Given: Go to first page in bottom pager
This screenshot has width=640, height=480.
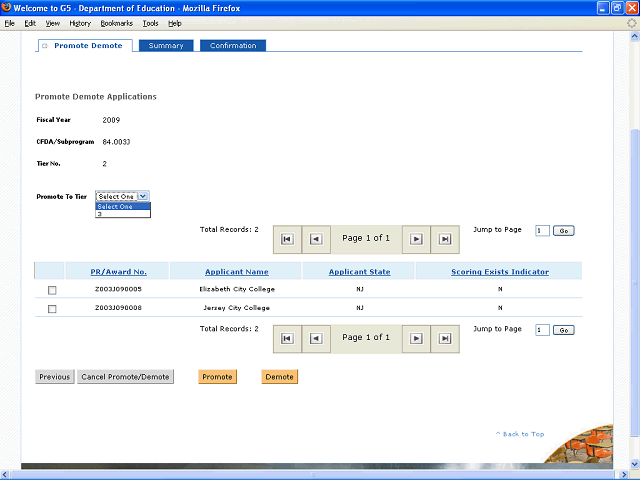Looking at the screenshot, I should pos(287,338).
